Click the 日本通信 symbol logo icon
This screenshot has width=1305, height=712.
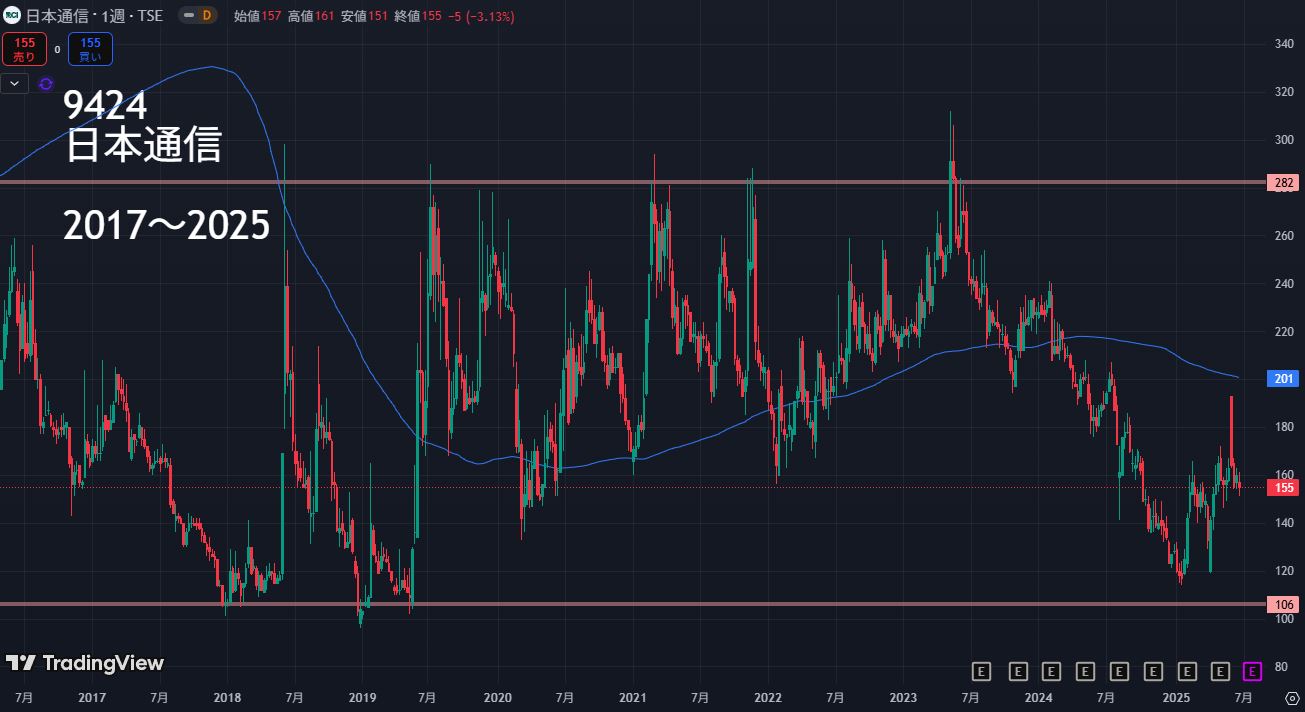tap(12, 15)
